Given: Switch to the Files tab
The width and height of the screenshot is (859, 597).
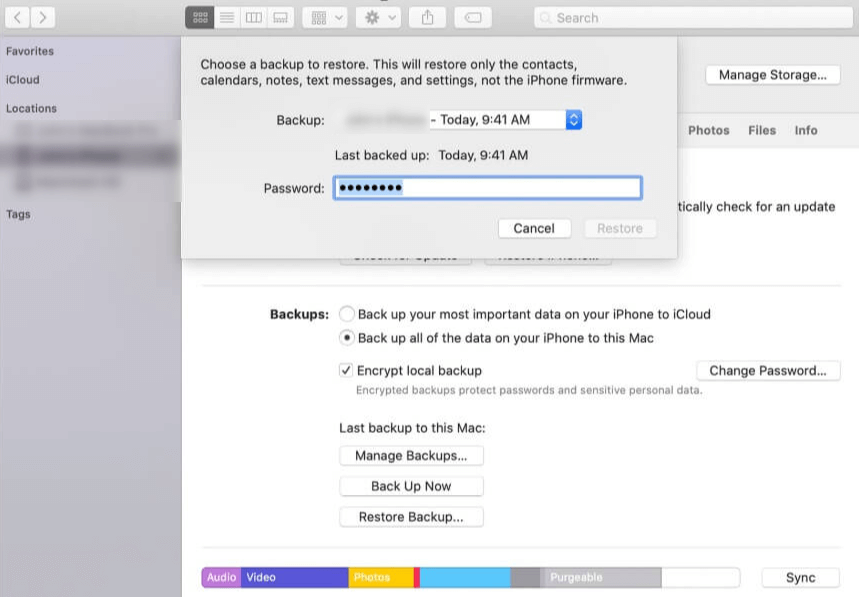Looking at the screenshot, I should point(762,130).
